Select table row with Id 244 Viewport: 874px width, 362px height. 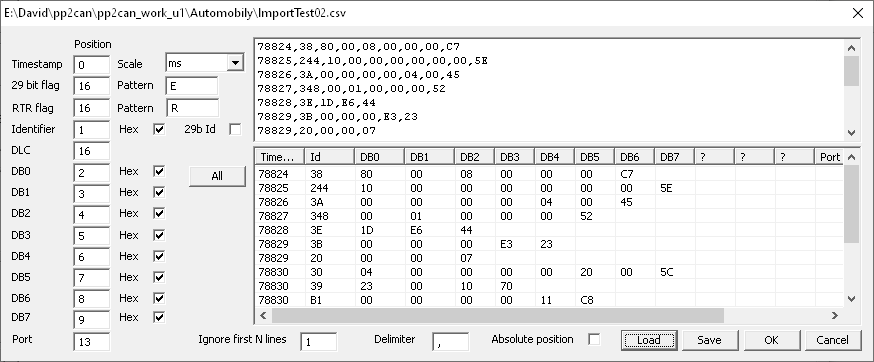[x=550, y=188]
